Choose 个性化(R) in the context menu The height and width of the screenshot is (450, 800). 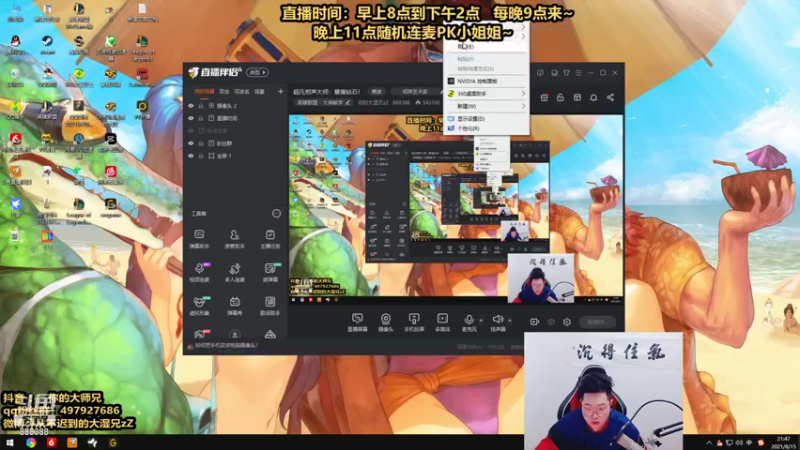pyautogui.click(x=487, y=128)
